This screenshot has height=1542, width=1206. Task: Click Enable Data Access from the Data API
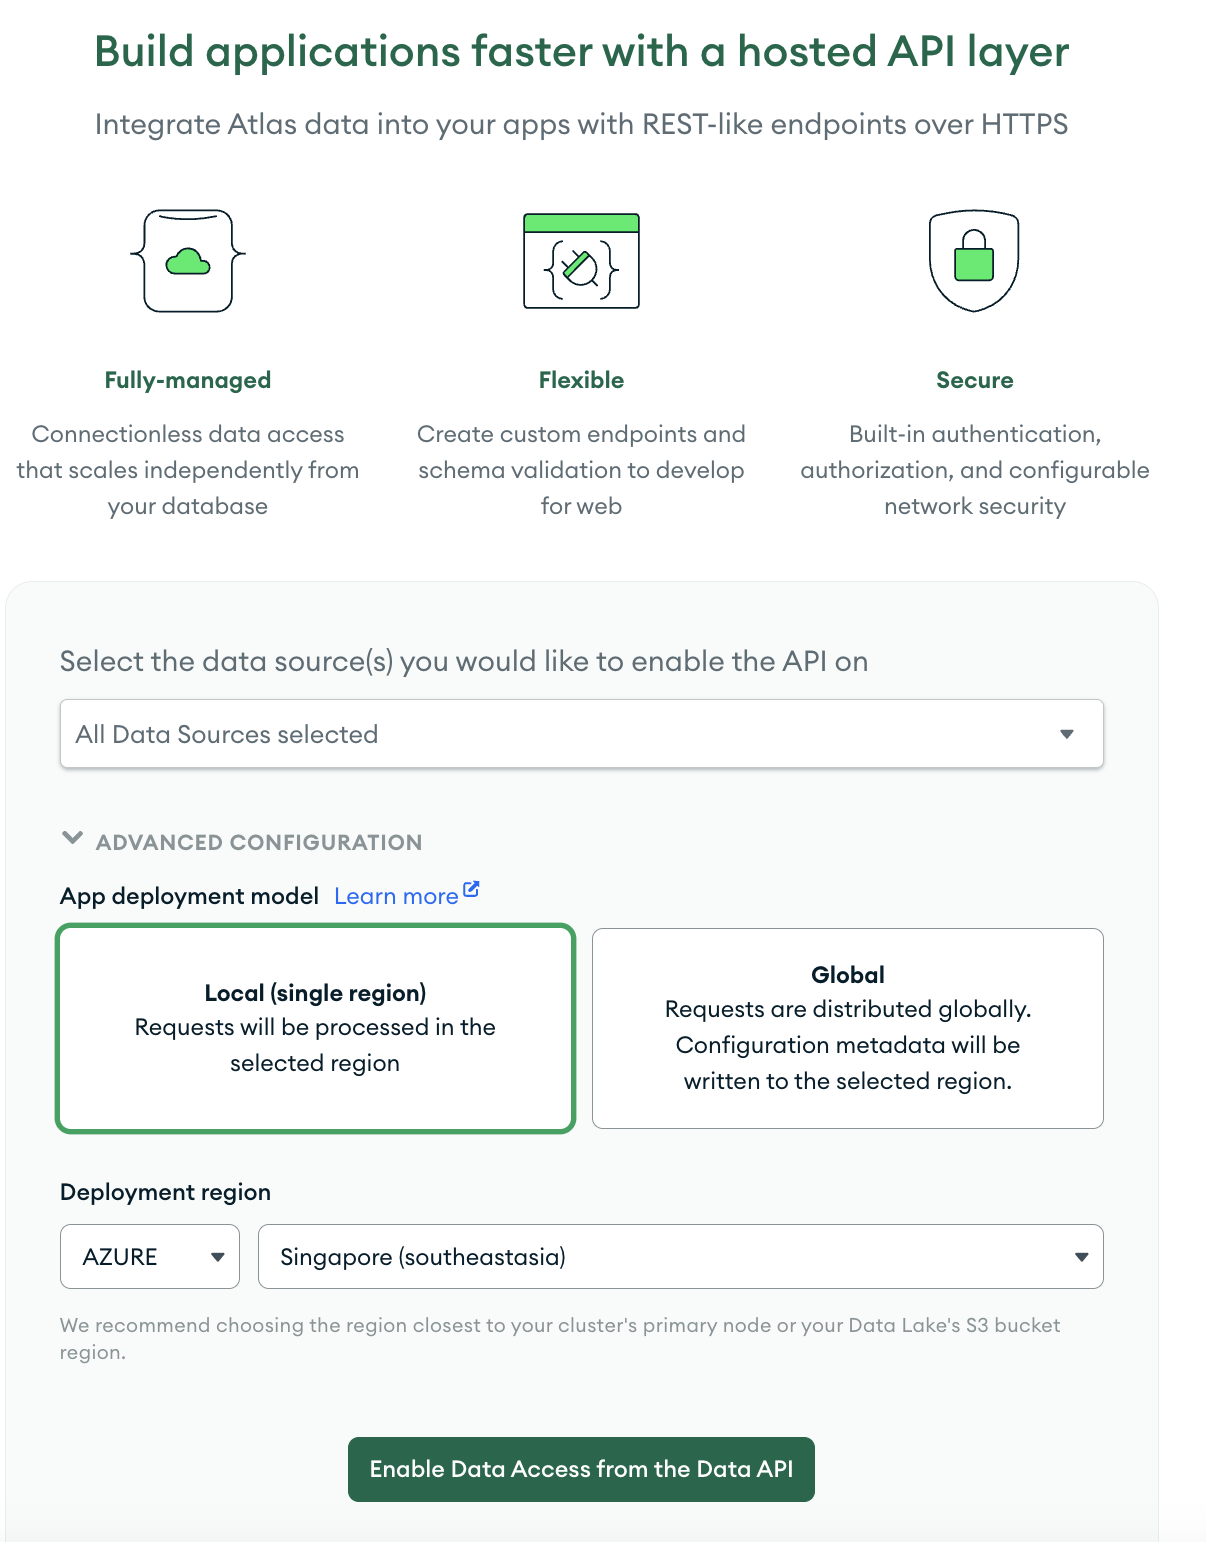(x=581, y=1469)
